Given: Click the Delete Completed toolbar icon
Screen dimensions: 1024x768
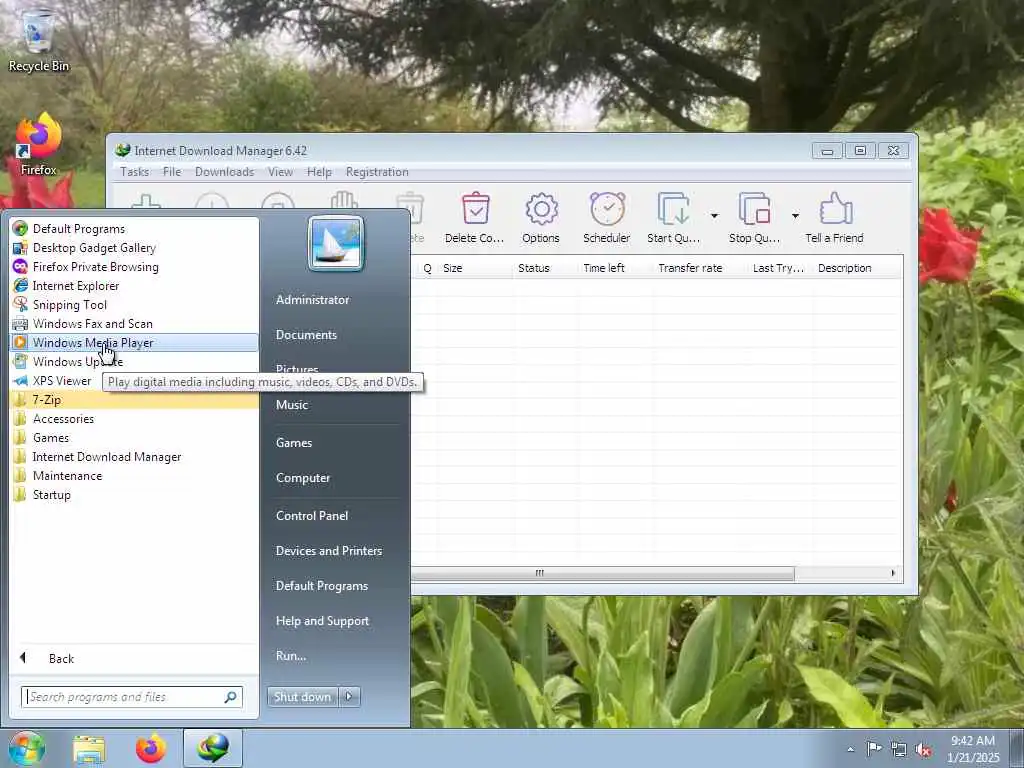Looking at the screenshot, I should pos(475,217).
